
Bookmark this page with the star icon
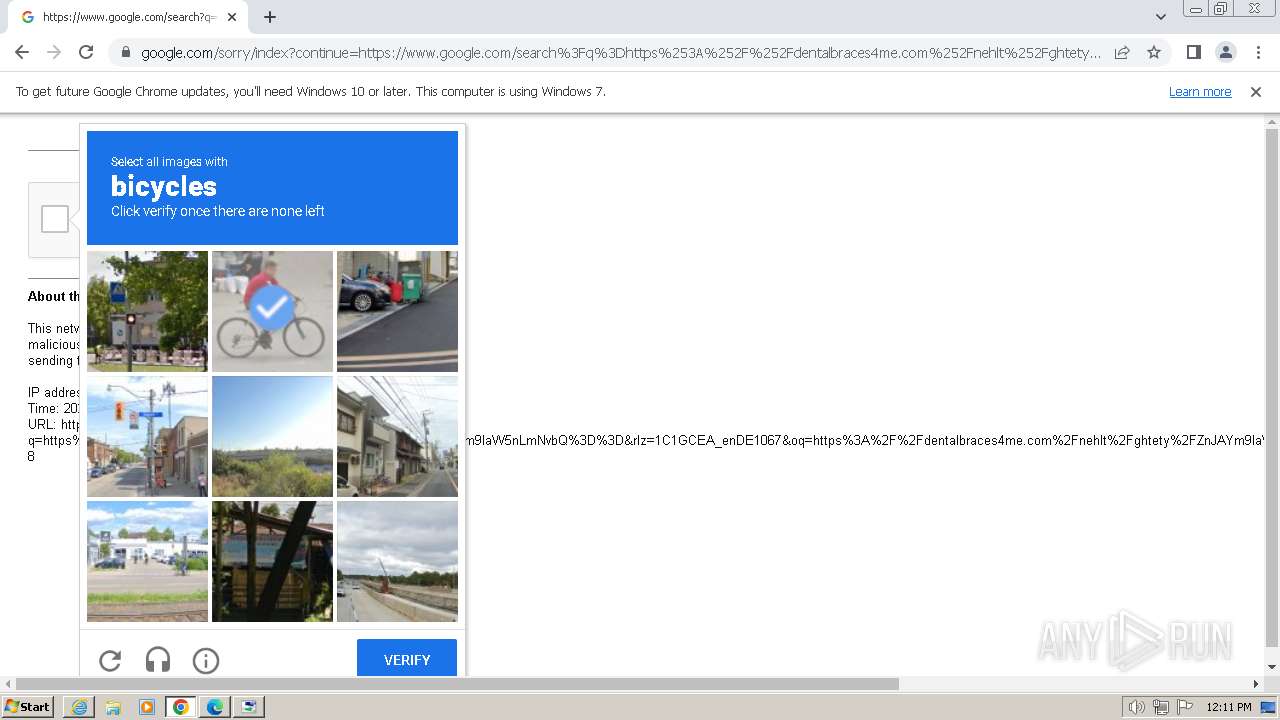coord(1154,52)
